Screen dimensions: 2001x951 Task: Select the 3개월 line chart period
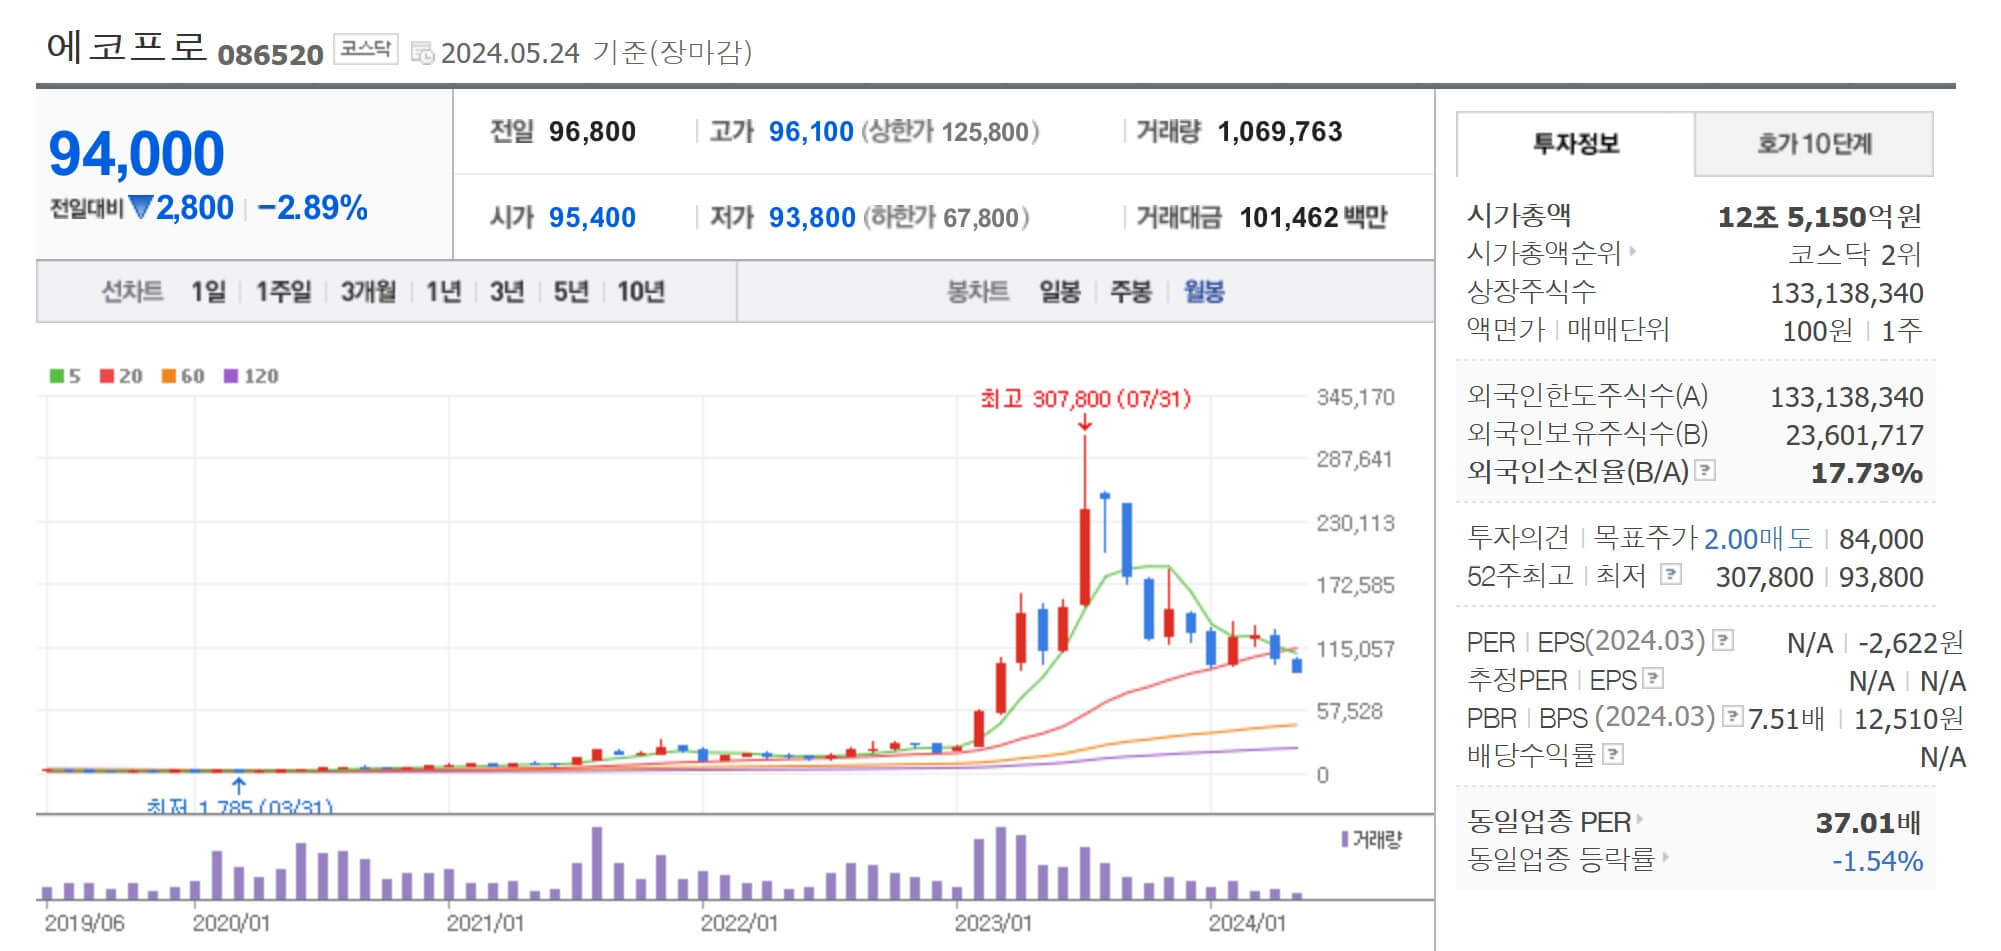(368, 292)
